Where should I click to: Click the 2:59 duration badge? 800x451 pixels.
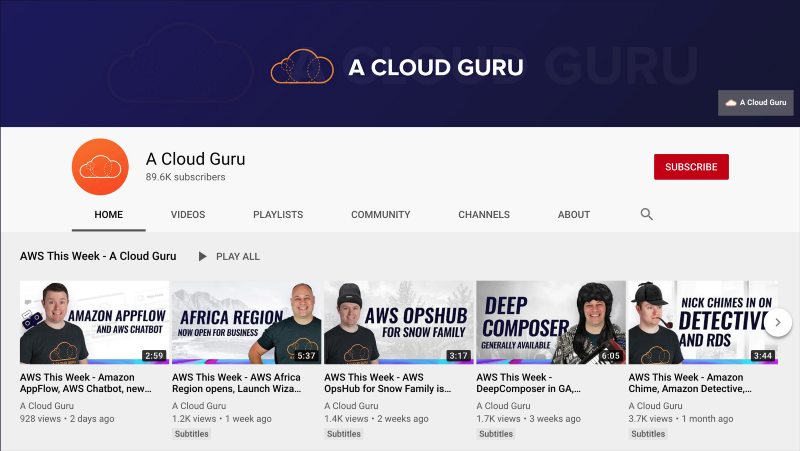(x=154, y=356)
